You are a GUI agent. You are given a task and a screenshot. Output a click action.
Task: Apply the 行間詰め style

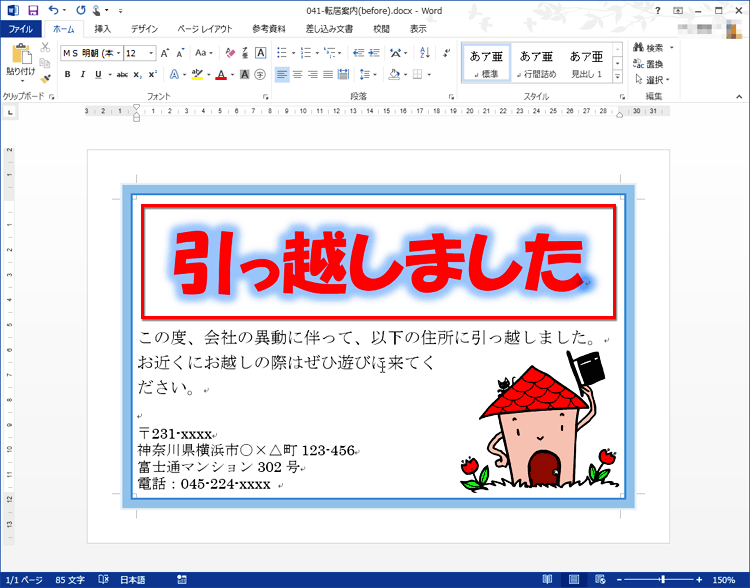pyautogui.click(x=536, y=64)
